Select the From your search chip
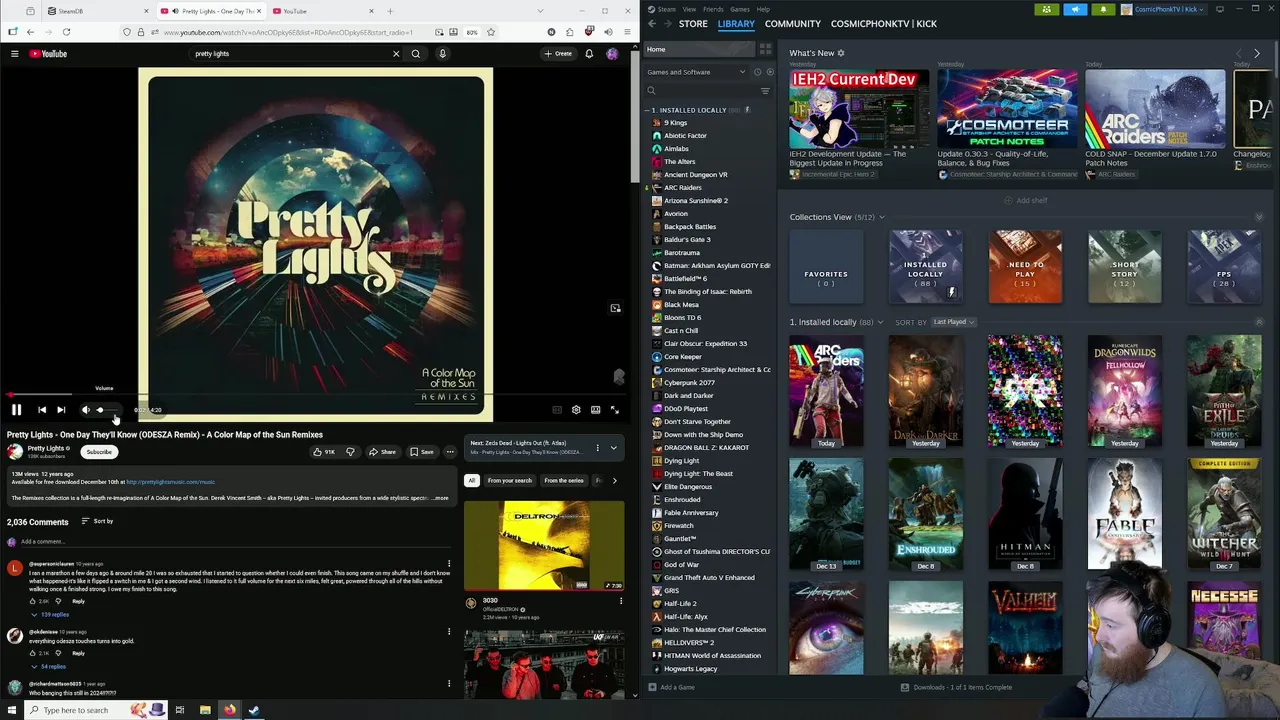Screen dimensions: 1280x720 pyautogui.click(x=510, y=481)
